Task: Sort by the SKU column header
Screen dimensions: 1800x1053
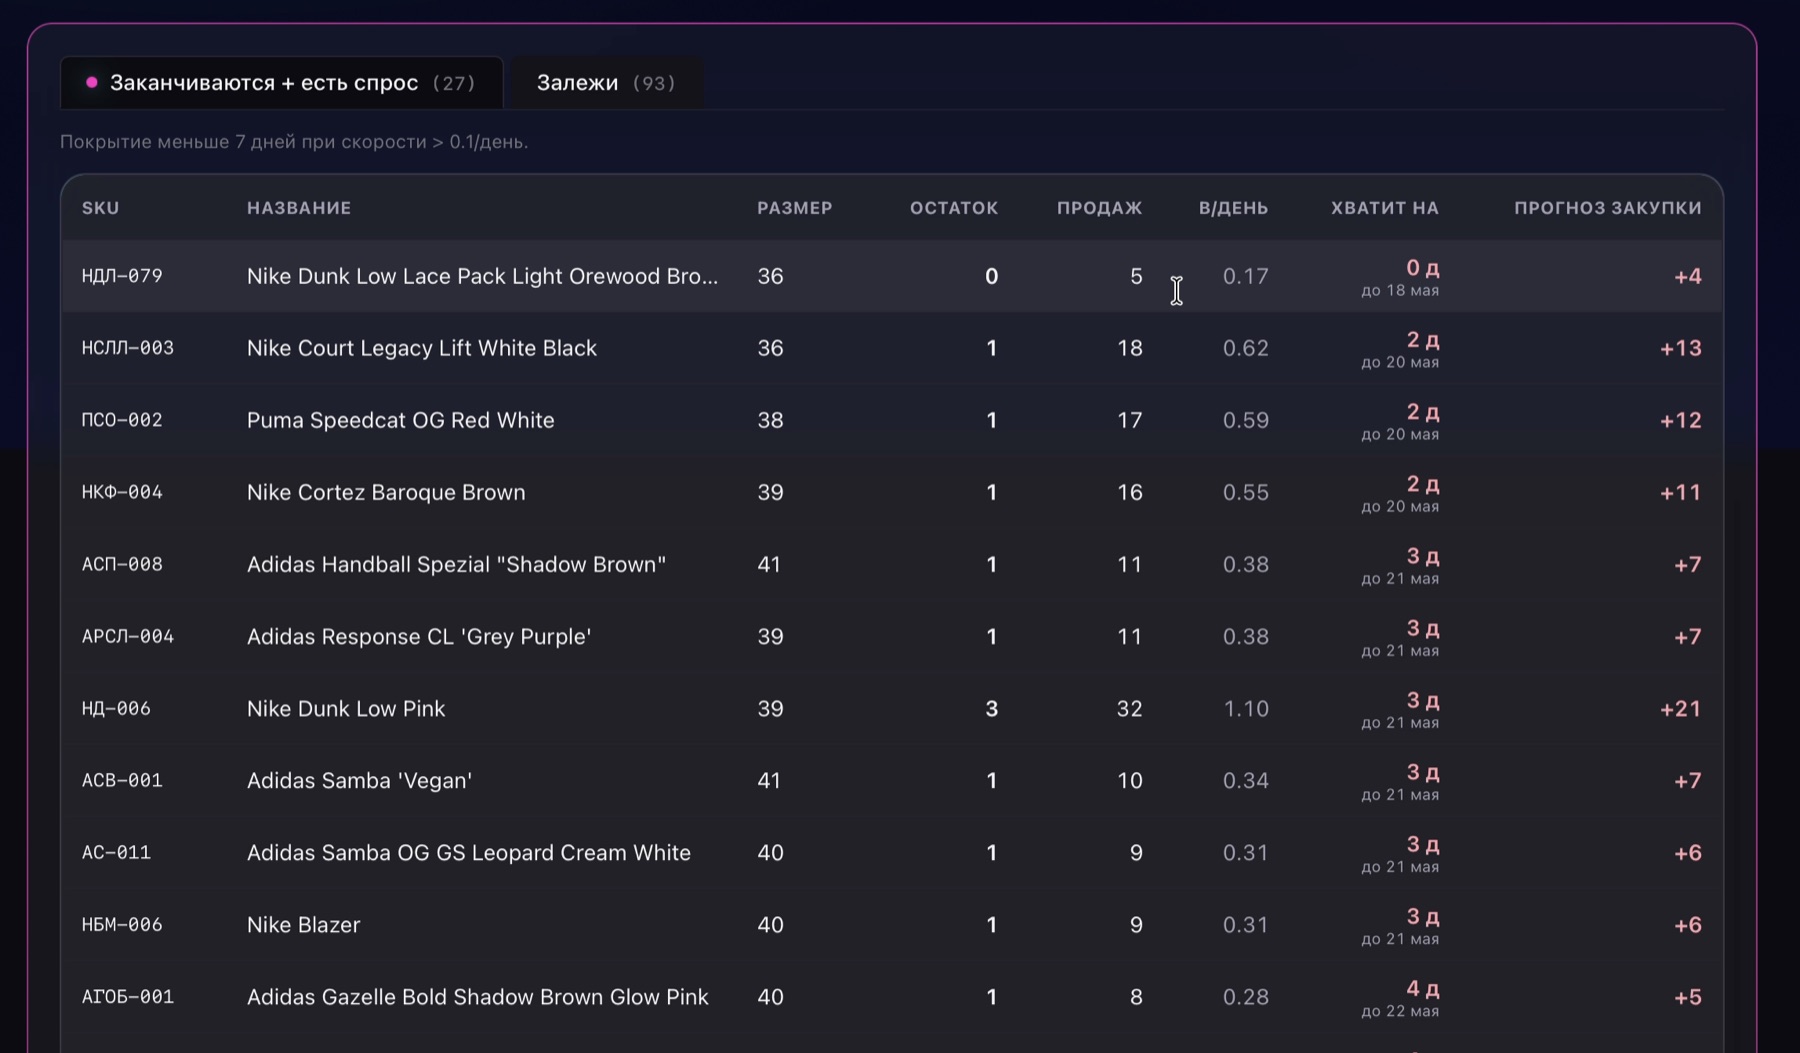Action: [x=101, y=208]
